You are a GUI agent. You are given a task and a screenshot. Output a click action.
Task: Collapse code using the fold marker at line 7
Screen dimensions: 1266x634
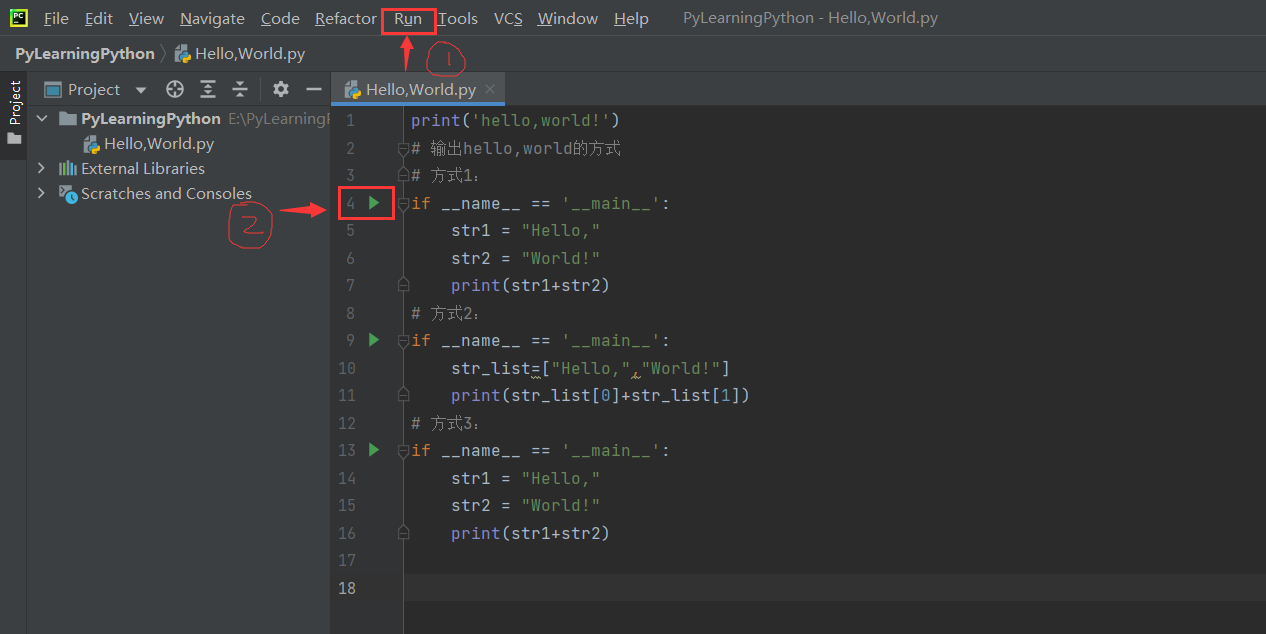403,284
